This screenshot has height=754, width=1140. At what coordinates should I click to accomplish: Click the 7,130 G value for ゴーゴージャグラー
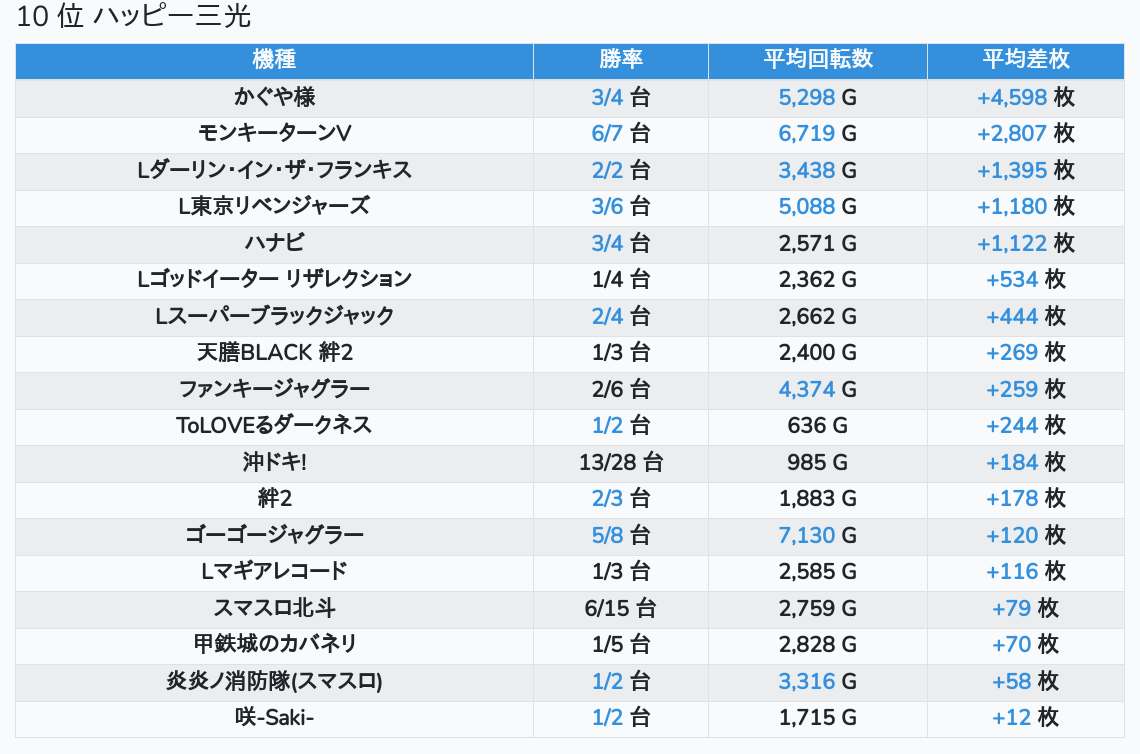point(817,535)
